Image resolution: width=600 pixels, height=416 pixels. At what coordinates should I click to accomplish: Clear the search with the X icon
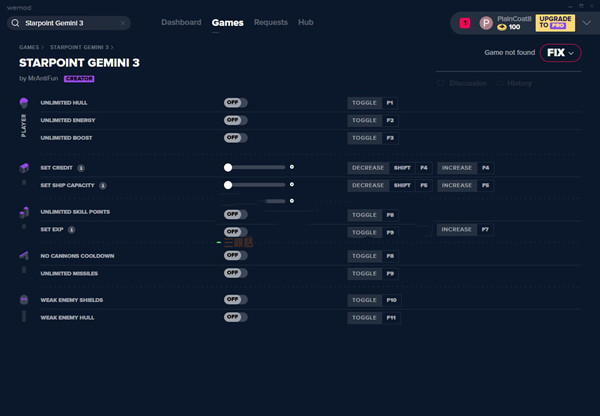tap(123, 23)
